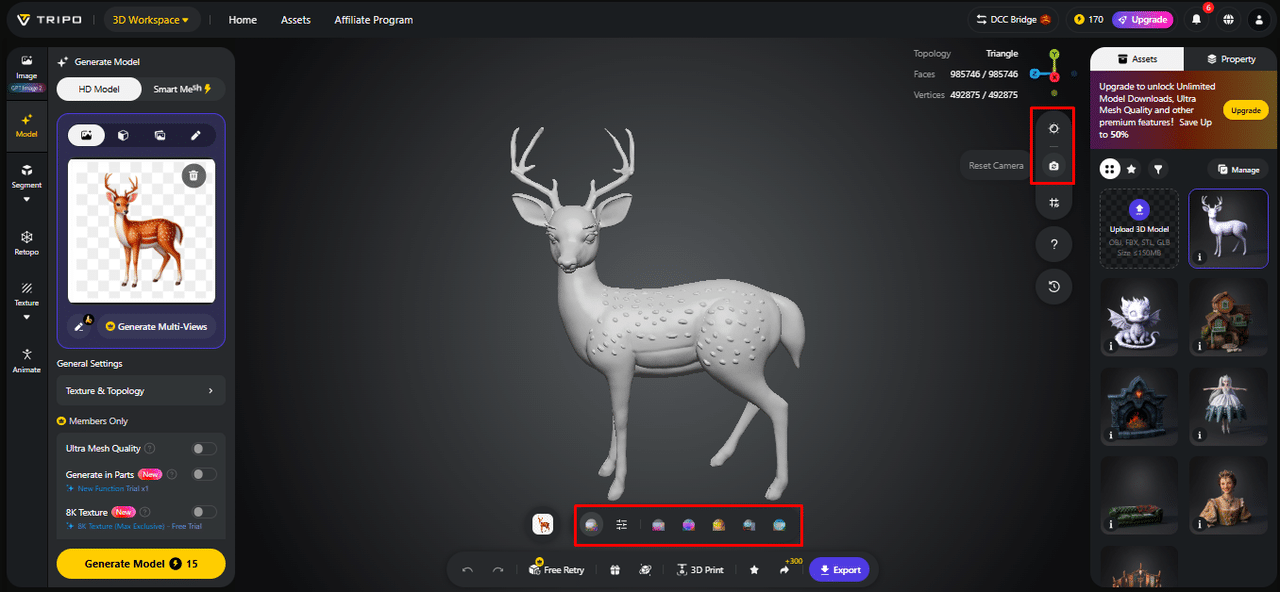Open the notifications bell icon
This screenshot has width=1280, height=592.
coord(1196,19)
